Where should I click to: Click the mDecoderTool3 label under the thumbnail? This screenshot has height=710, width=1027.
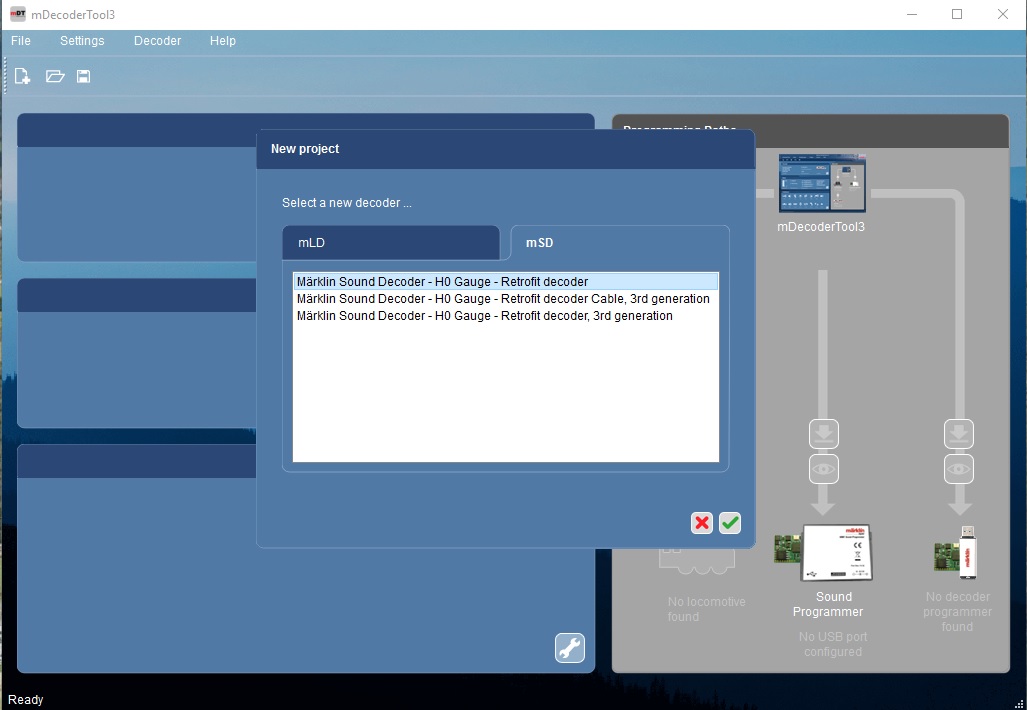coord(821,227)
